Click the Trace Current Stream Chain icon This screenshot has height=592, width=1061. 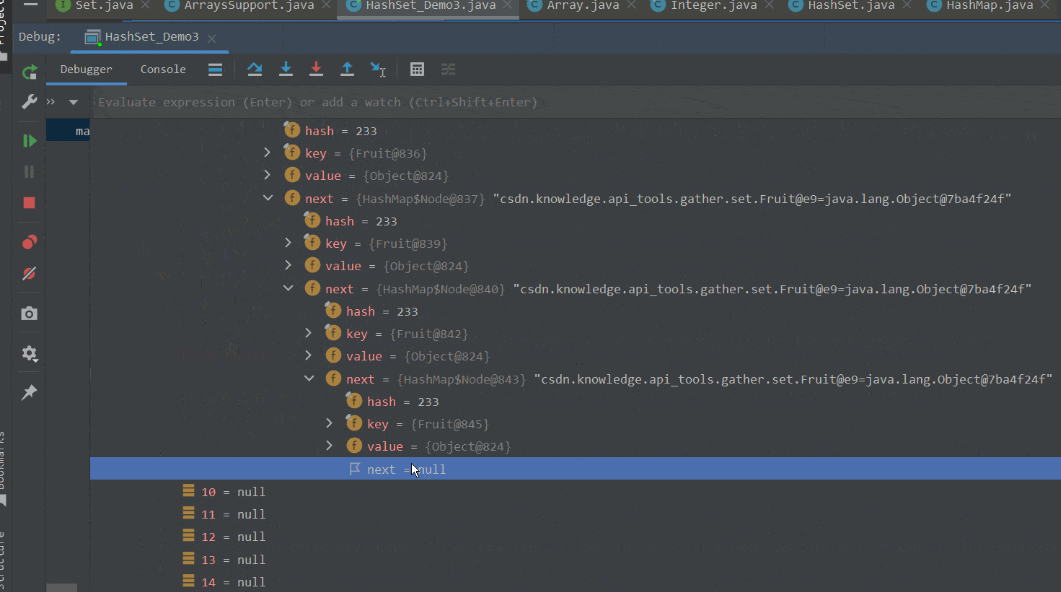tap(448, 69)
